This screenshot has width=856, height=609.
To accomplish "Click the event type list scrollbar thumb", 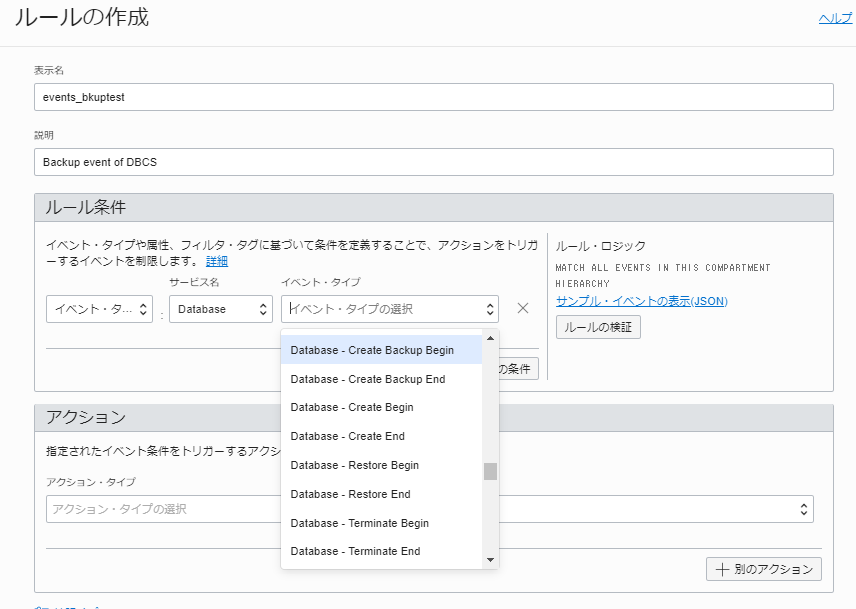I will coord(490,471).
